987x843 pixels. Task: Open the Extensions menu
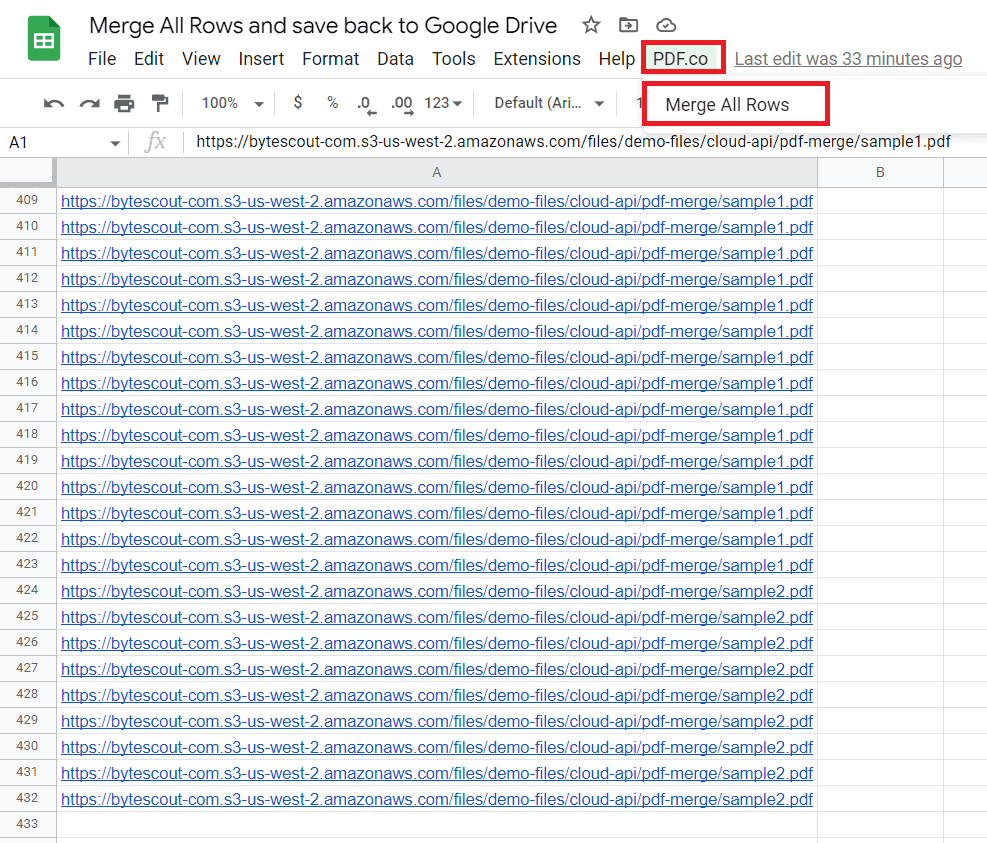537,59
